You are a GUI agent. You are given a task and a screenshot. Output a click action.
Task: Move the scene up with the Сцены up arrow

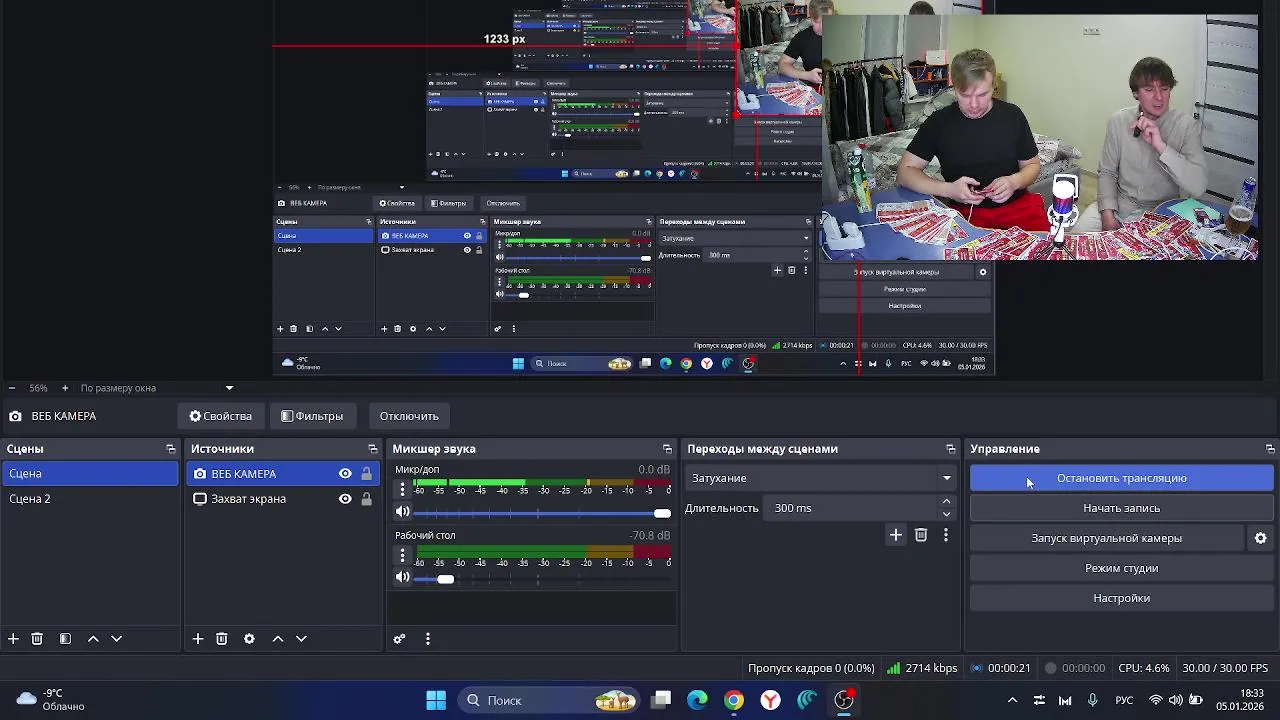[x=93, y=638]
